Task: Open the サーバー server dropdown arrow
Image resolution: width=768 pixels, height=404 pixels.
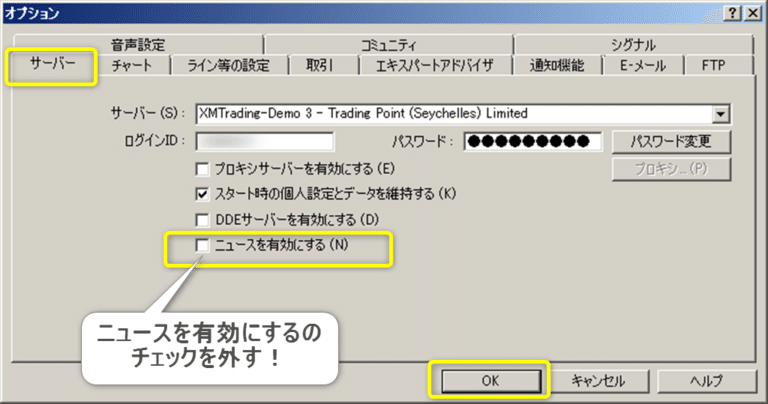Action: 720,115
